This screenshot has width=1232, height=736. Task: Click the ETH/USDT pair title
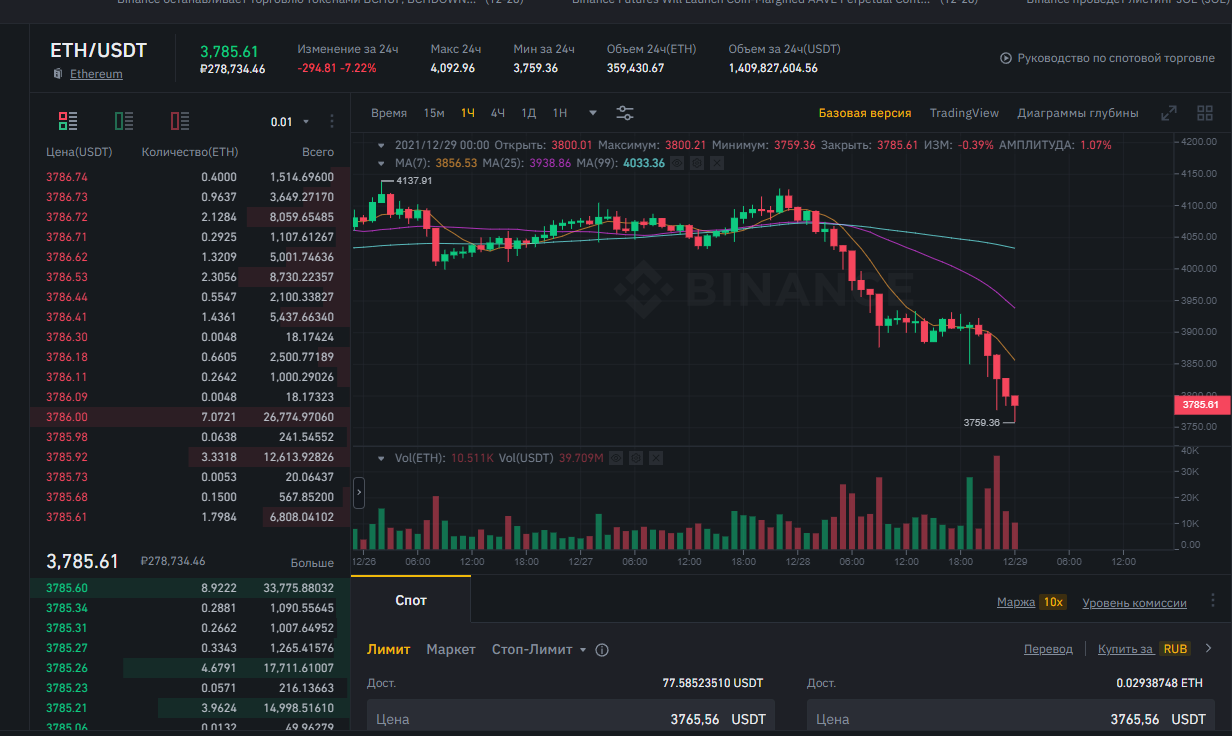coord(98,51)
